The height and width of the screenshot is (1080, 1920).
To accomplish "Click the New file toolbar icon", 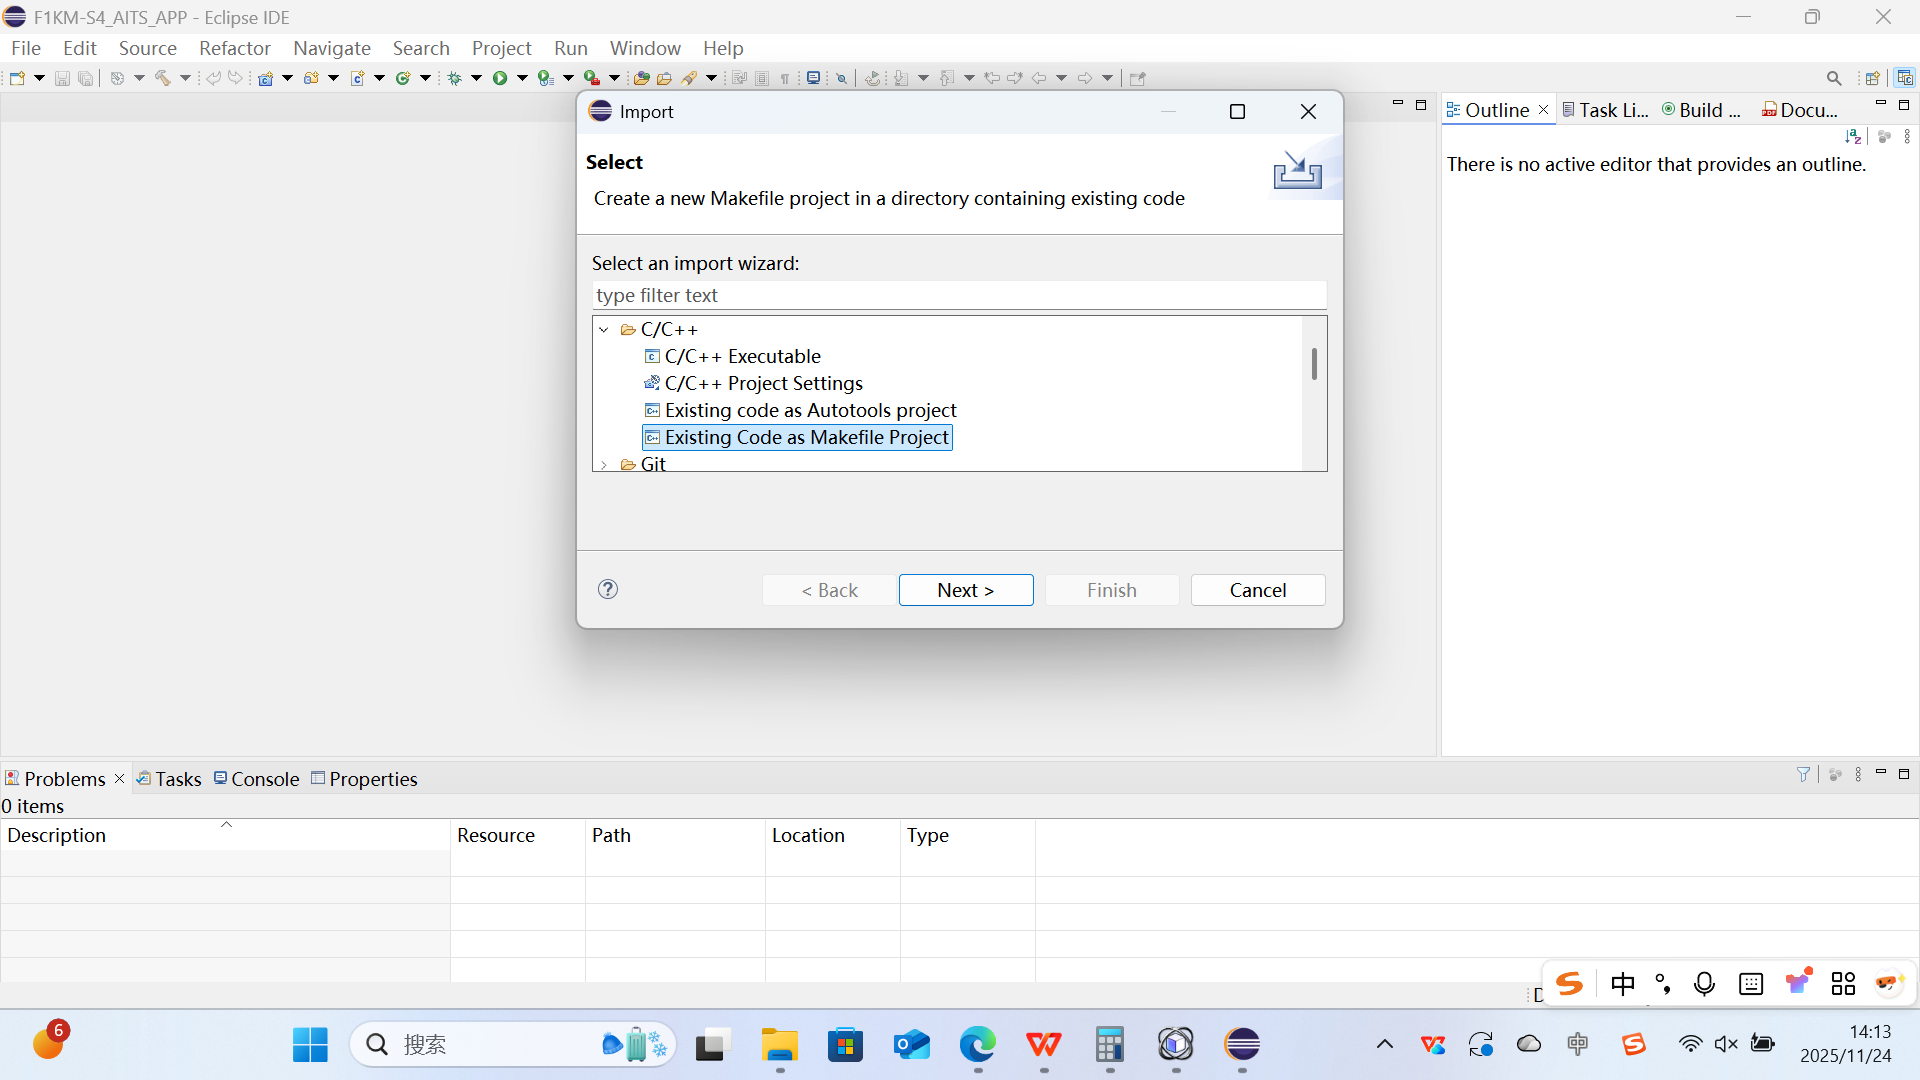I will pyautogui.click(x=17, y=78).
